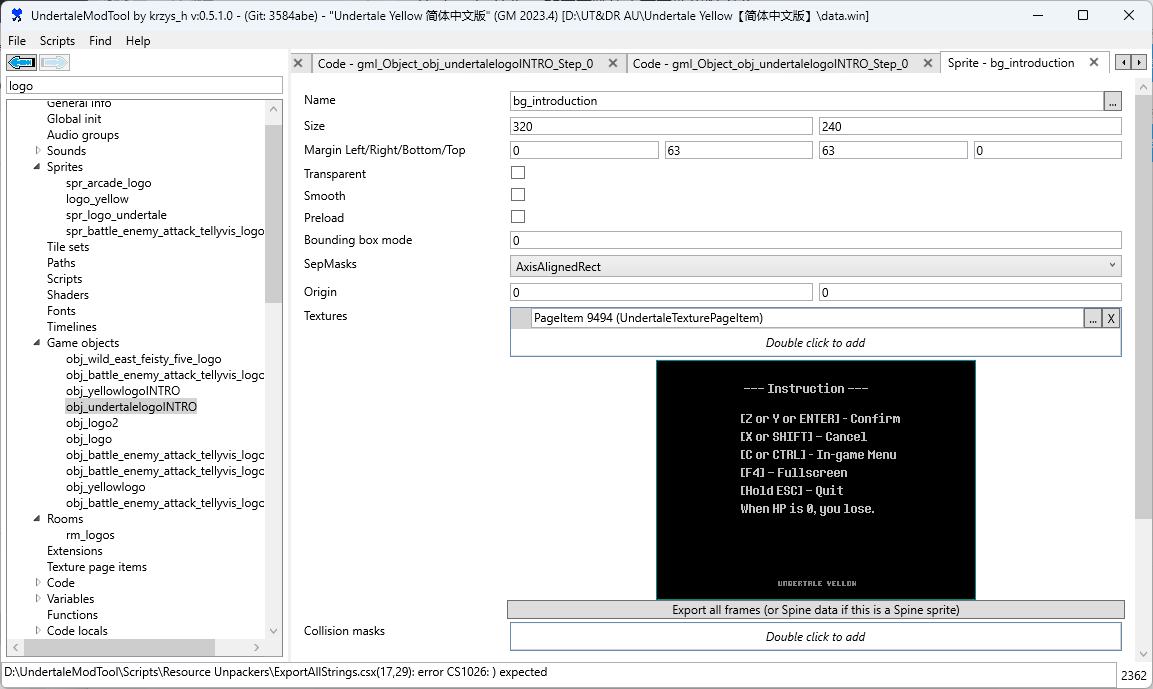Open PageItem 9494 details with ellipsis button
This screenshot has height=689, width=1153.
click(1093, 318)
